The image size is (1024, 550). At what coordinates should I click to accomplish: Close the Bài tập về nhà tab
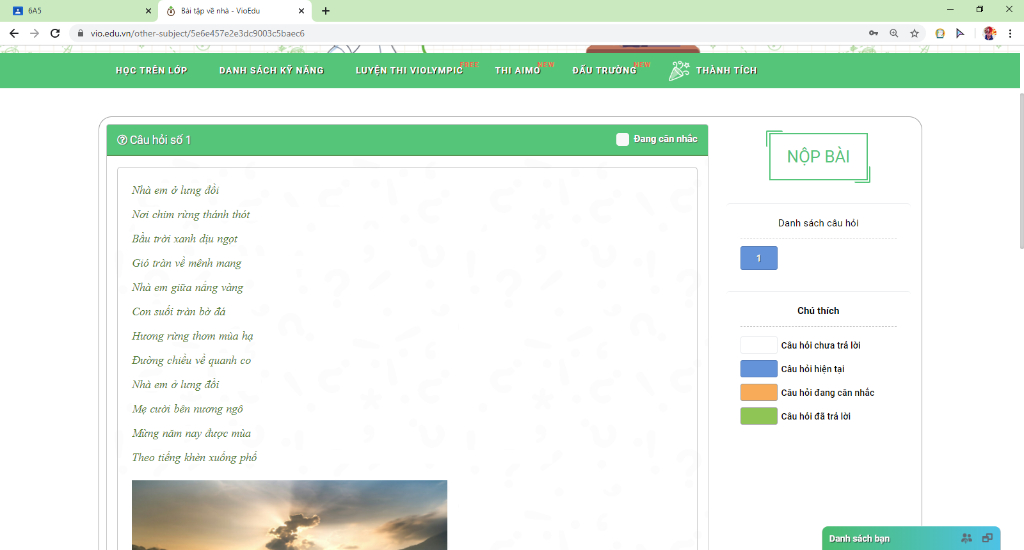(x=301, y=10)
